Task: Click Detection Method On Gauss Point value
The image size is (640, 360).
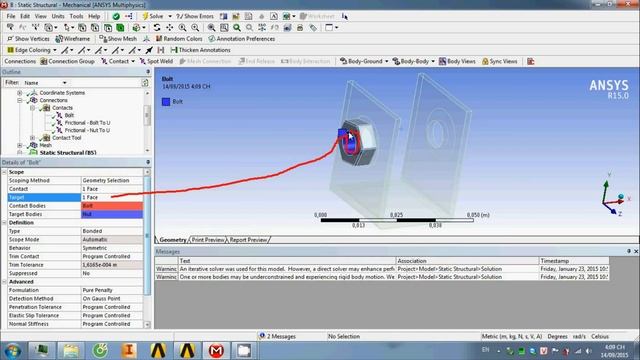Action: [x=112, y=299]
